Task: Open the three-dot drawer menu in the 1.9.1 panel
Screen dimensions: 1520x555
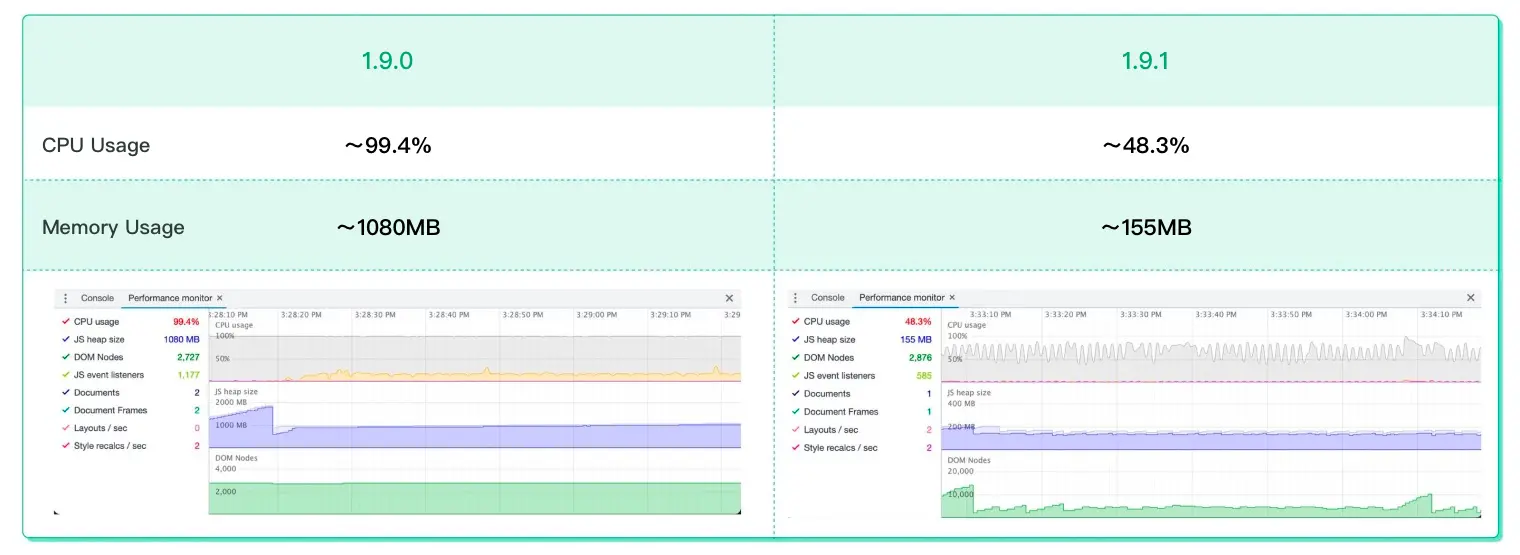Action: (796, 298)
